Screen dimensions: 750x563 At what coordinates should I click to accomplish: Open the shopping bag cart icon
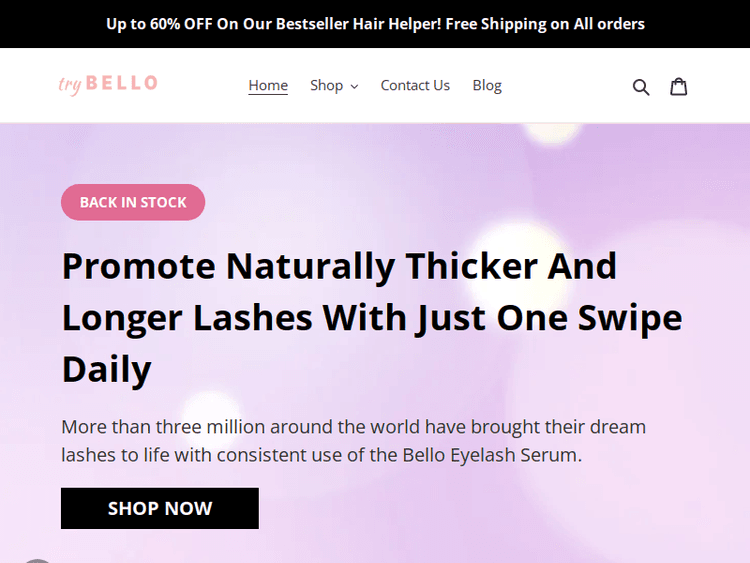tap(678, 87)
